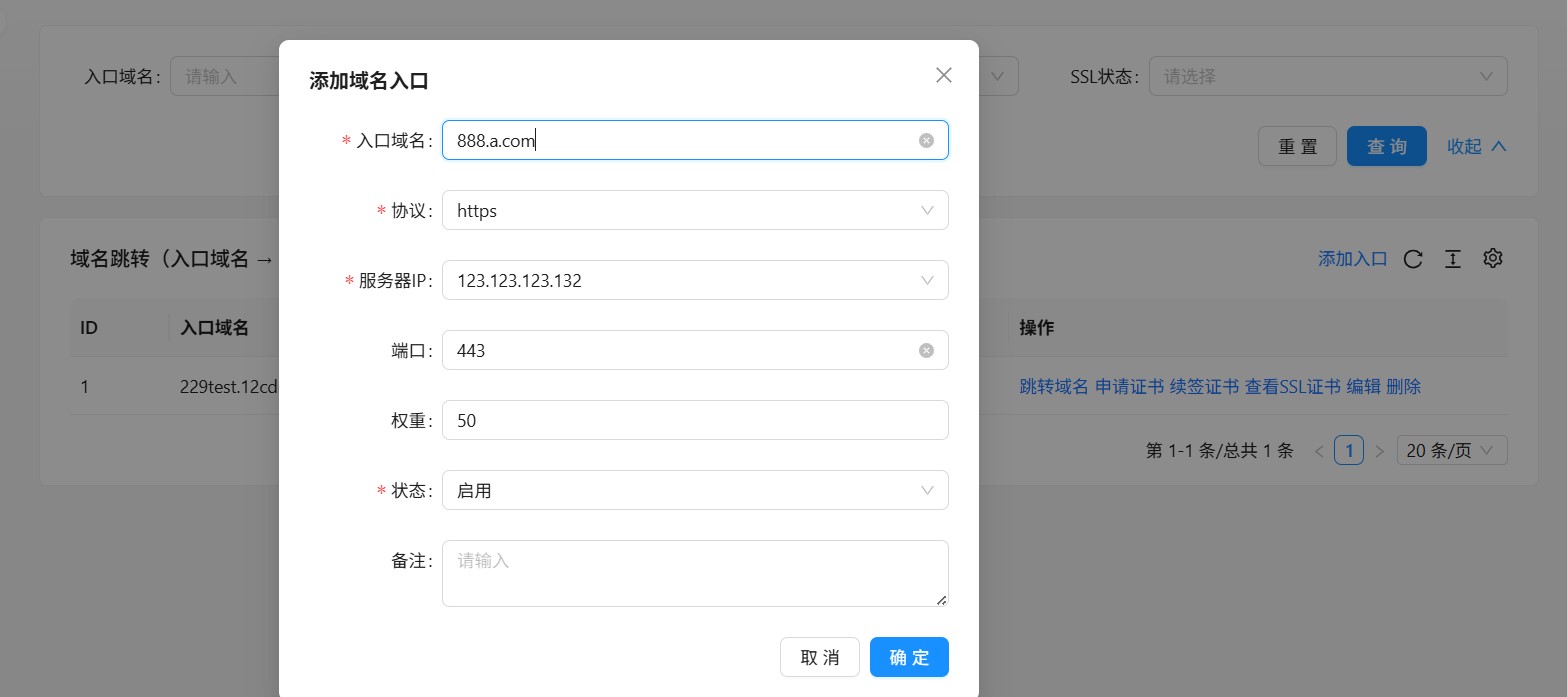Go to previous page arrow in pagination
The image size is (1567, 697).
[1319, 451]
